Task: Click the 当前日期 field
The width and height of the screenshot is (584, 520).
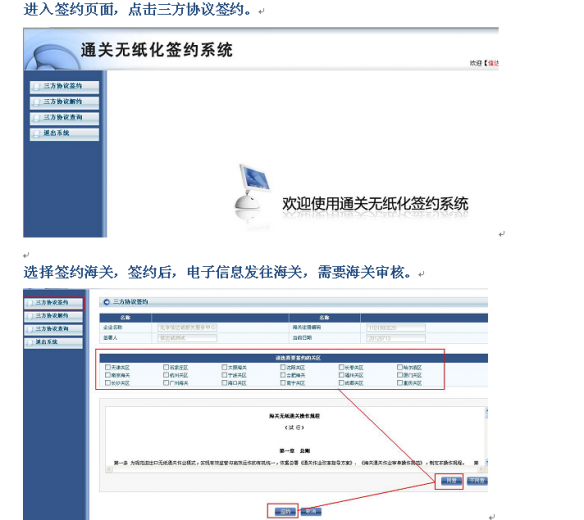Action: point(396,338)
